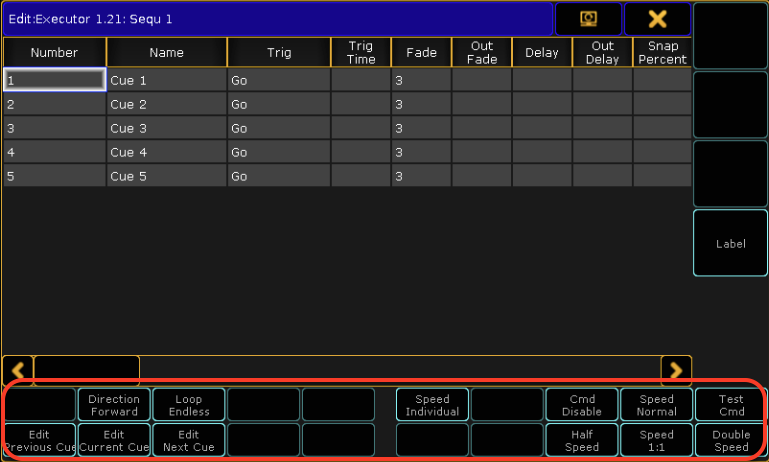Click Edit Next Cue
The height and width of the screenshot is (462, 769).
pyautogui.click(x=189, y=441)
